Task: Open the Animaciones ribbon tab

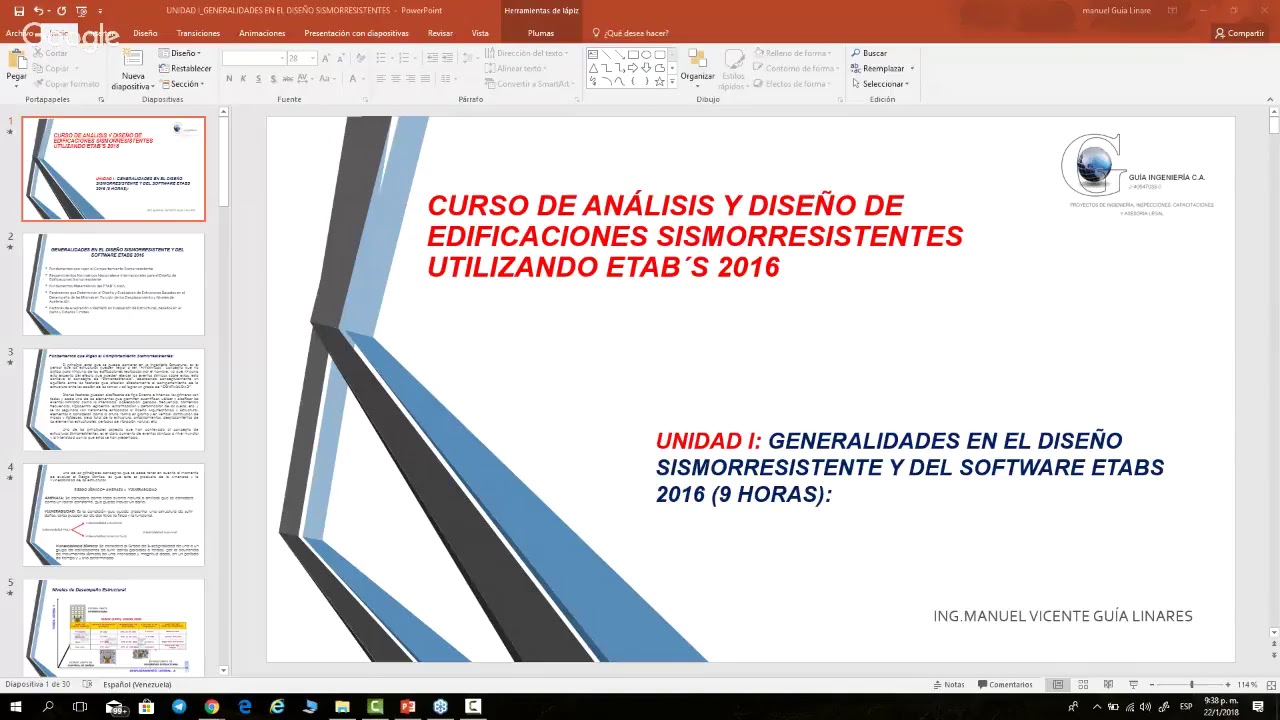Action: (262, 33)
